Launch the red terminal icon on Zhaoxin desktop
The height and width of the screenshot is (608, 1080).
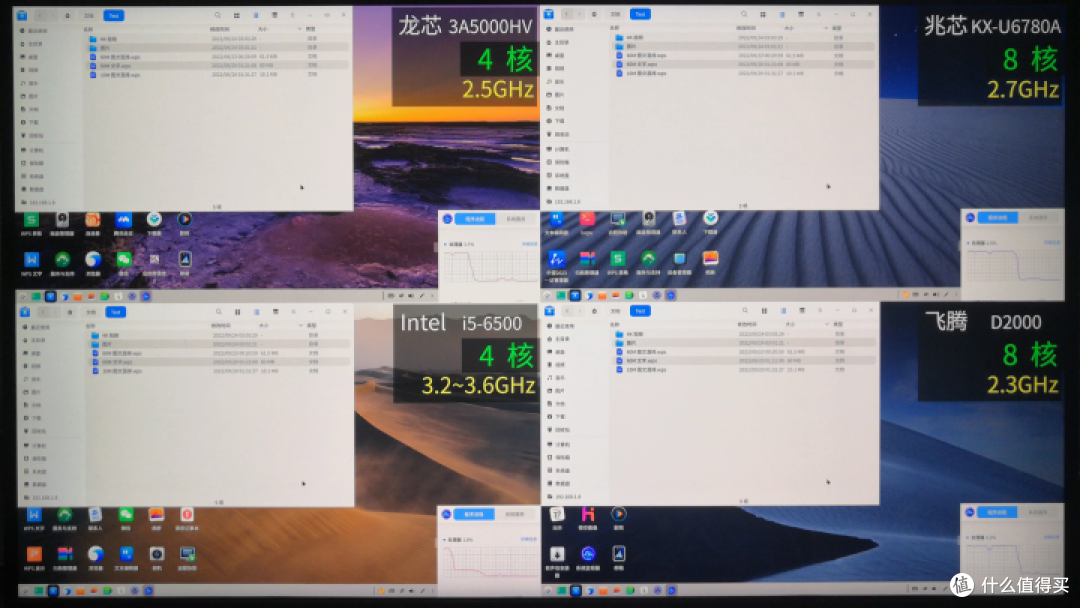(587, 220)
